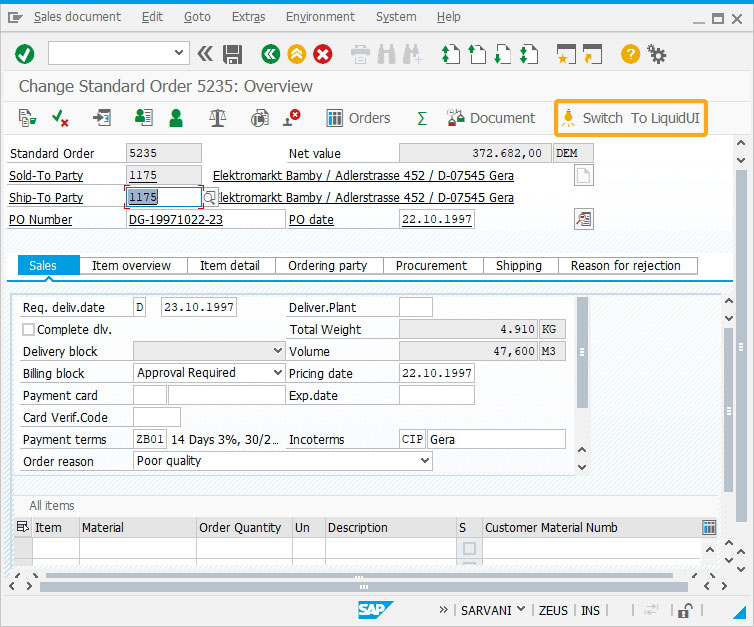Viewport: 754px width, 627px height.
Task: Click the Sigma totals icon
Action: tap(422, 118)
